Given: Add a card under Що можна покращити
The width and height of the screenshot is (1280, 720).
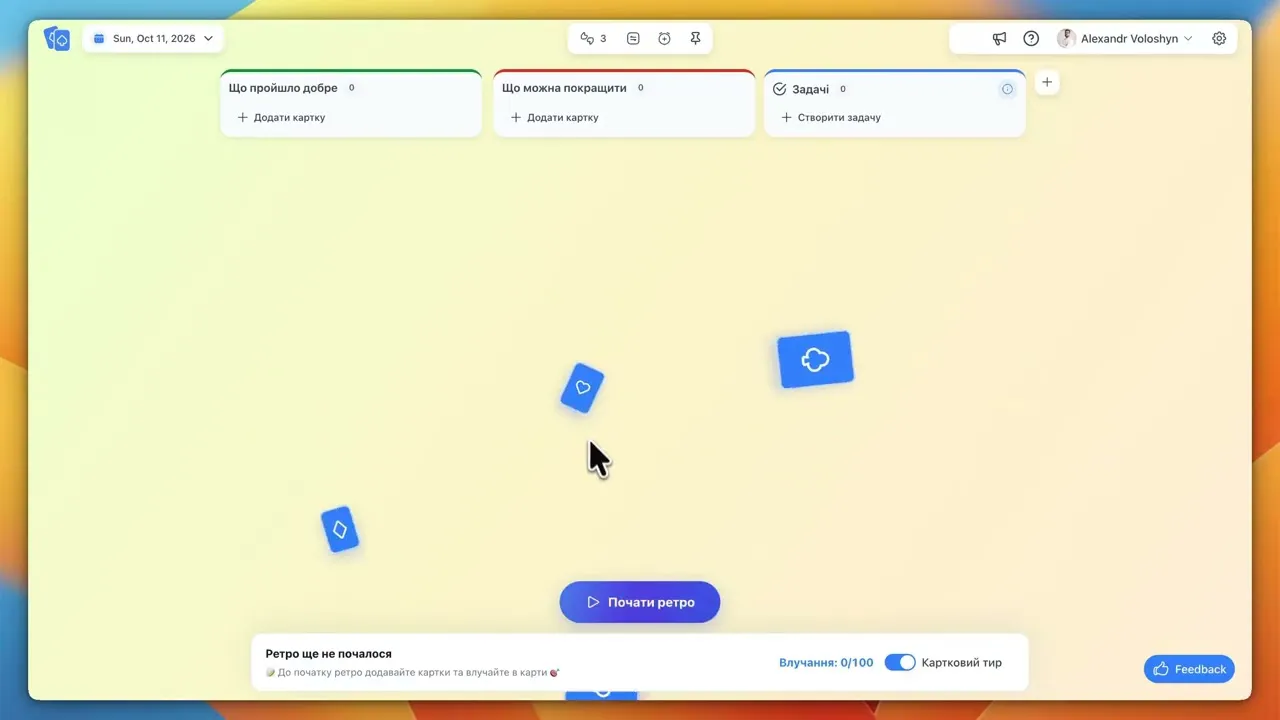Looking at the screenshot, I should point(554,117).
